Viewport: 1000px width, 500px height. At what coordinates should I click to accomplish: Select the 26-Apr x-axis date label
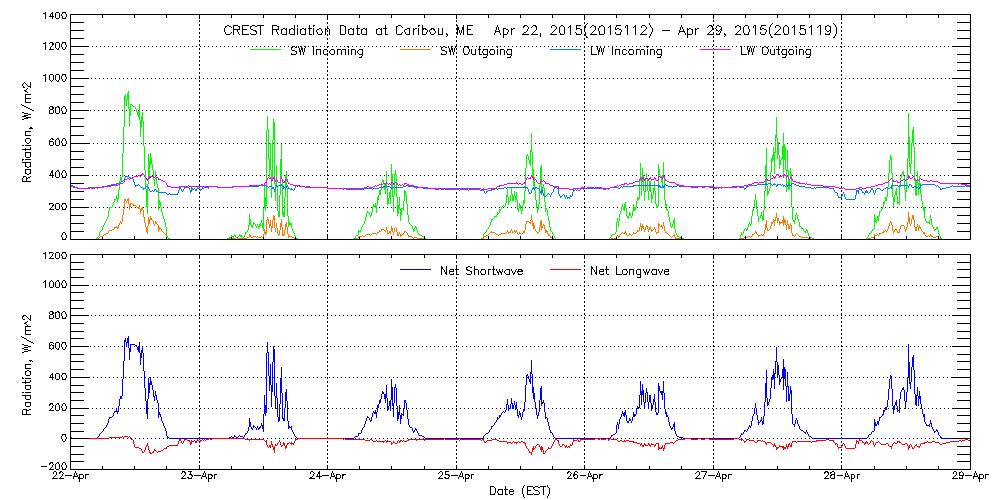coord(585,477)
